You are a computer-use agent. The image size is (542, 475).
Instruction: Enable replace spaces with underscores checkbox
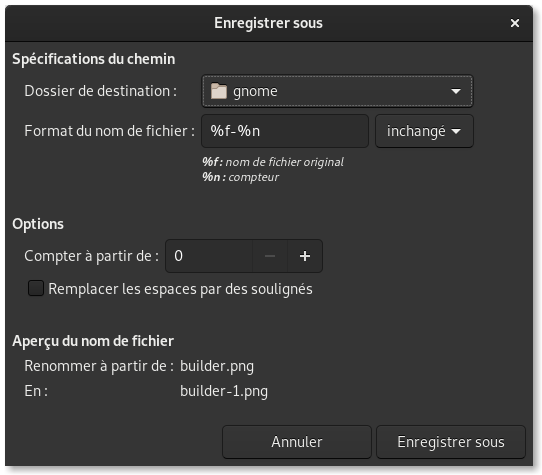[x=36, y=288]
